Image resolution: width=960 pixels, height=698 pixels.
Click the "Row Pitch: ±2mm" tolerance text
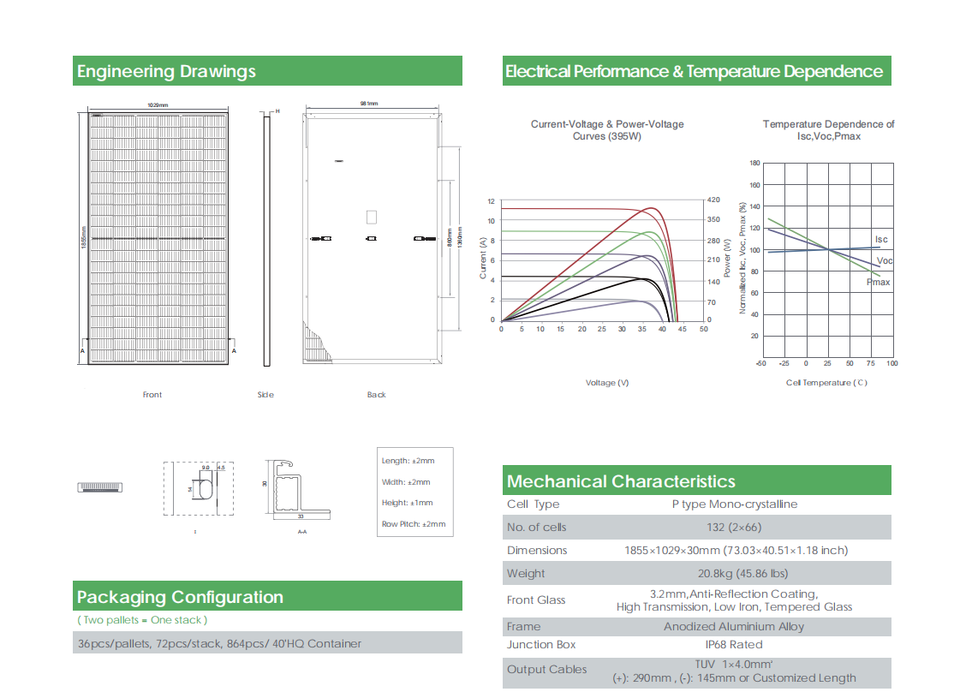[413, 524]
